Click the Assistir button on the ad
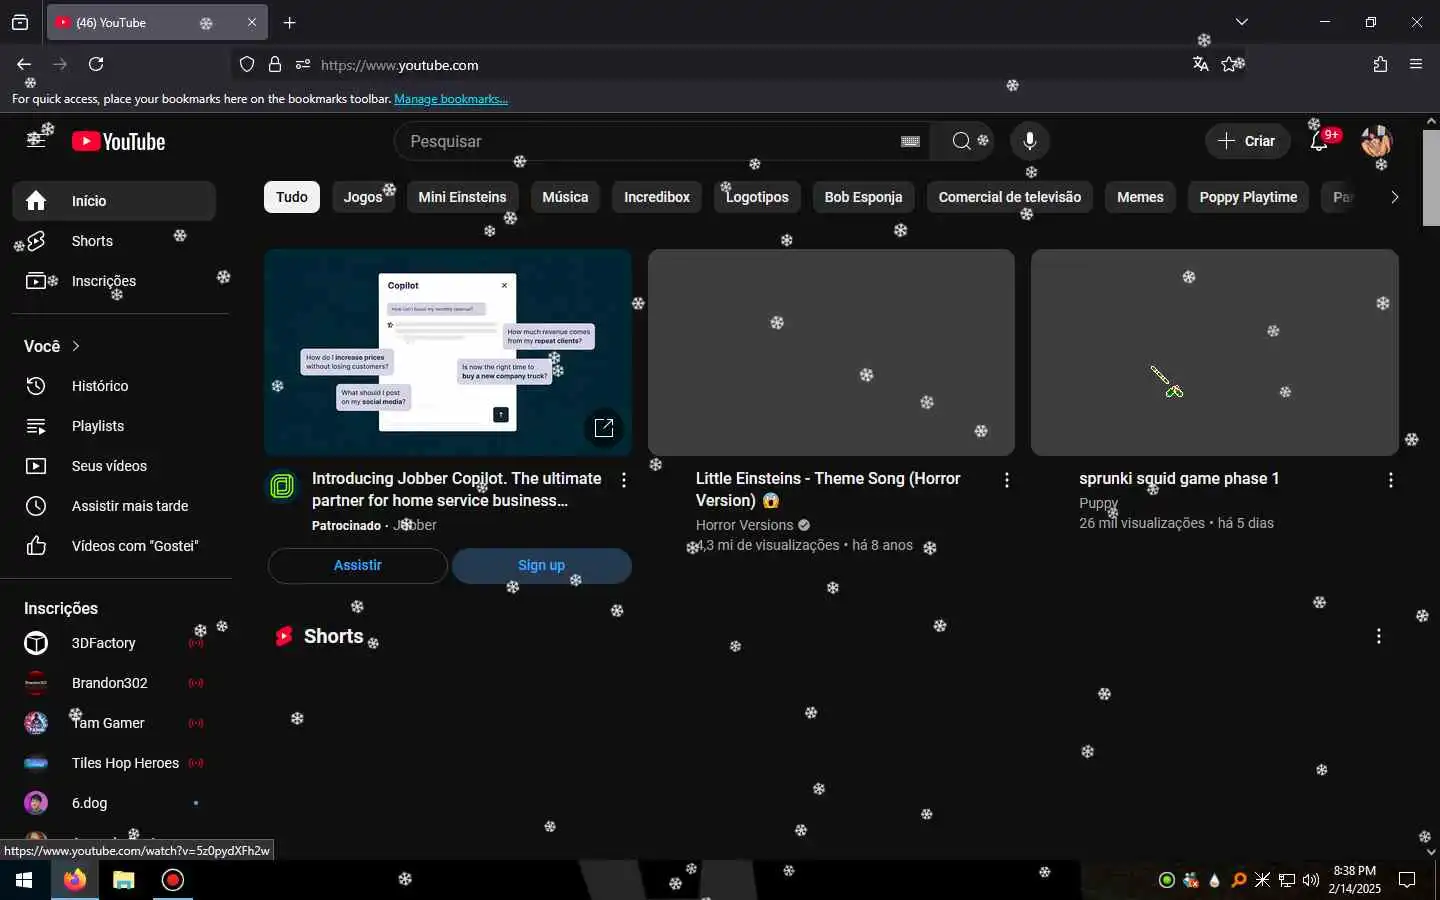1440x900 pixels. coord(357,565)
